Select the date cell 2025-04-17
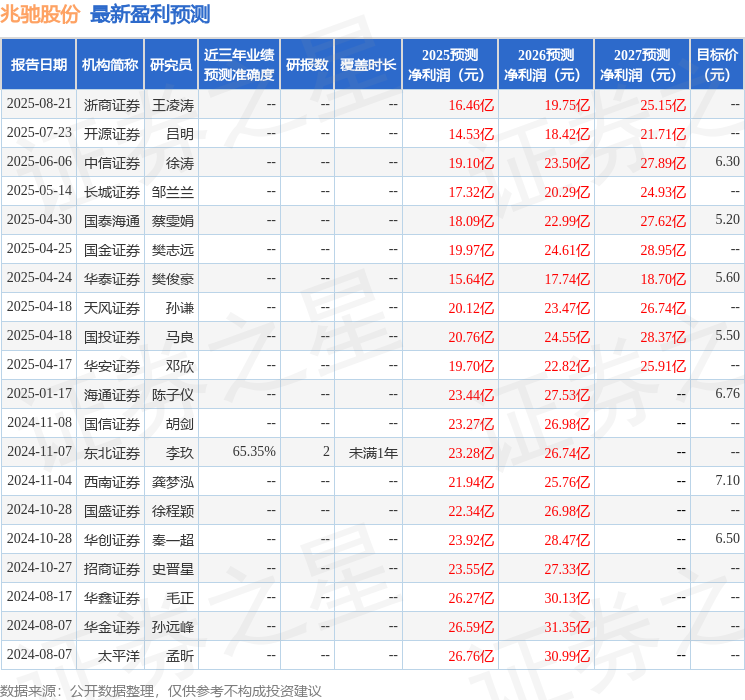Image resolution: width=745 pixels, height=700 pixels. tap(39, 365)
